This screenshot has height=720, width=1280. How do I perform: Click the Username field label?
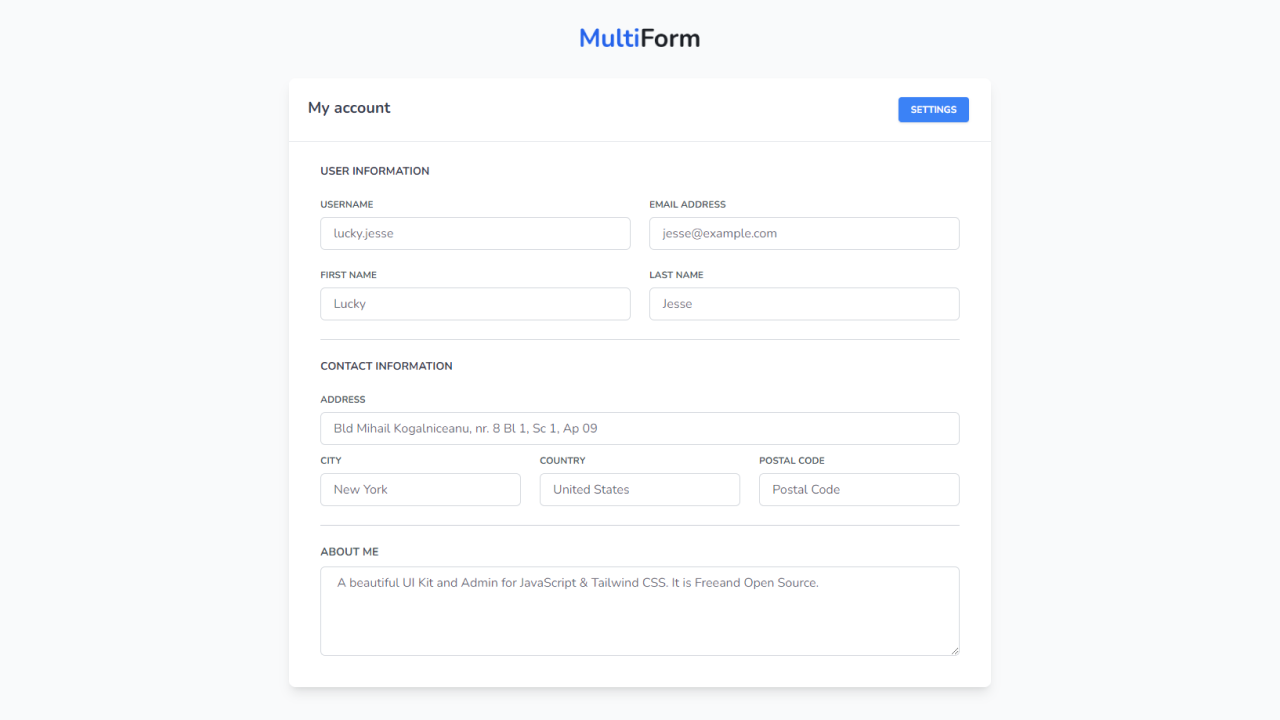(x=346, y=204)
